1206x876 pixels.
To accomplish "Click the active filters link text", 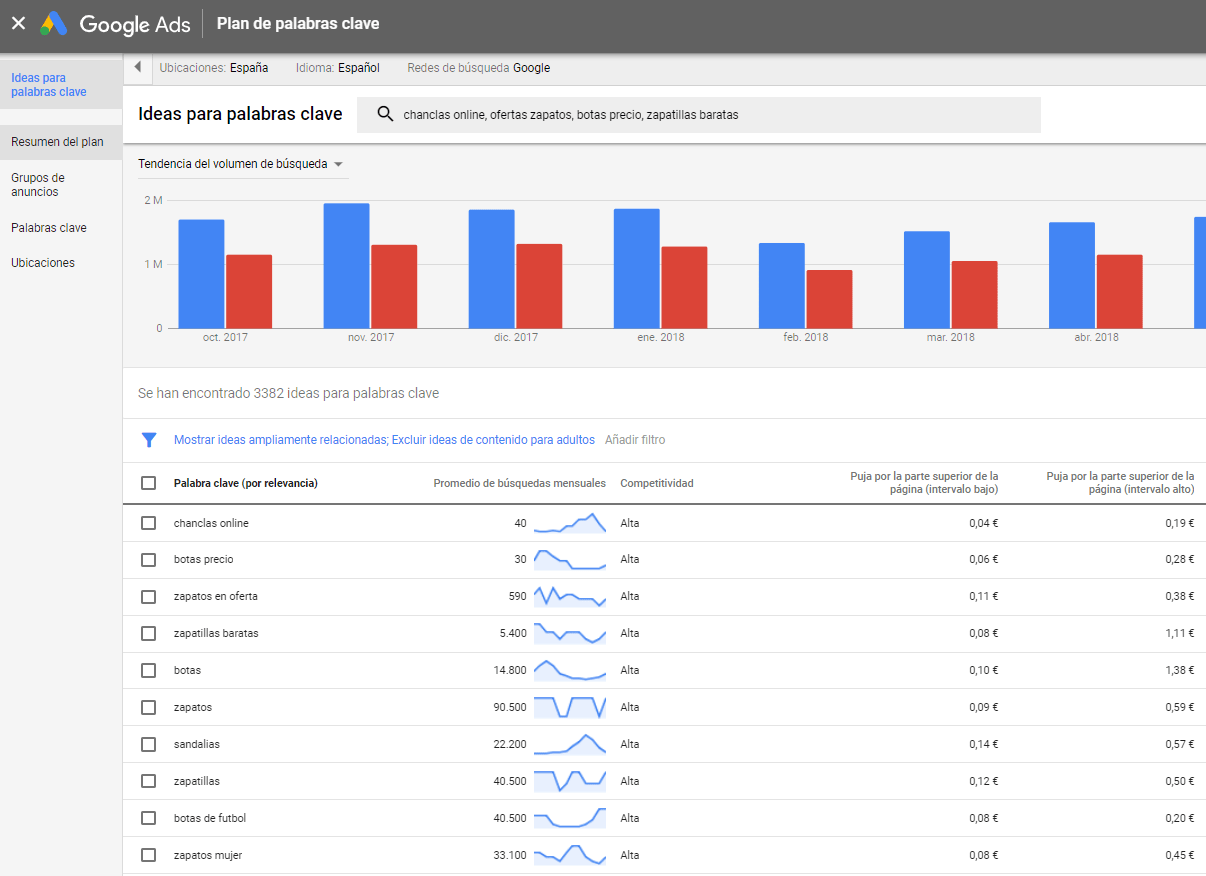I will (384, 440).
